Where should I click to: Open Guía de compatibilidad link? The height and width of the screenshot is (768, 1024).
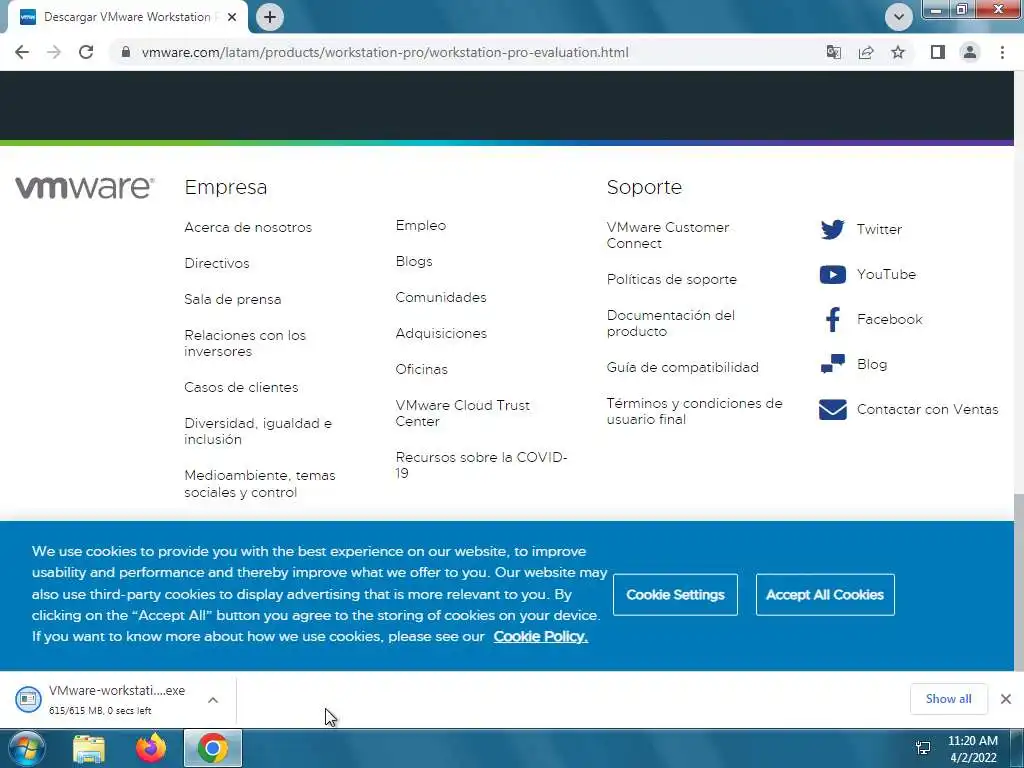click(x=682, y=367)
